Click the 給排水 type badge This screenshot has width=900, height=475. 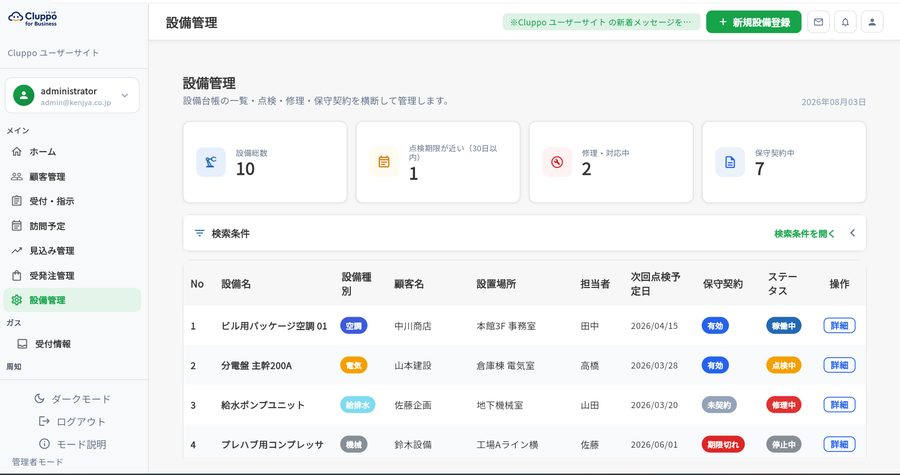358,405
